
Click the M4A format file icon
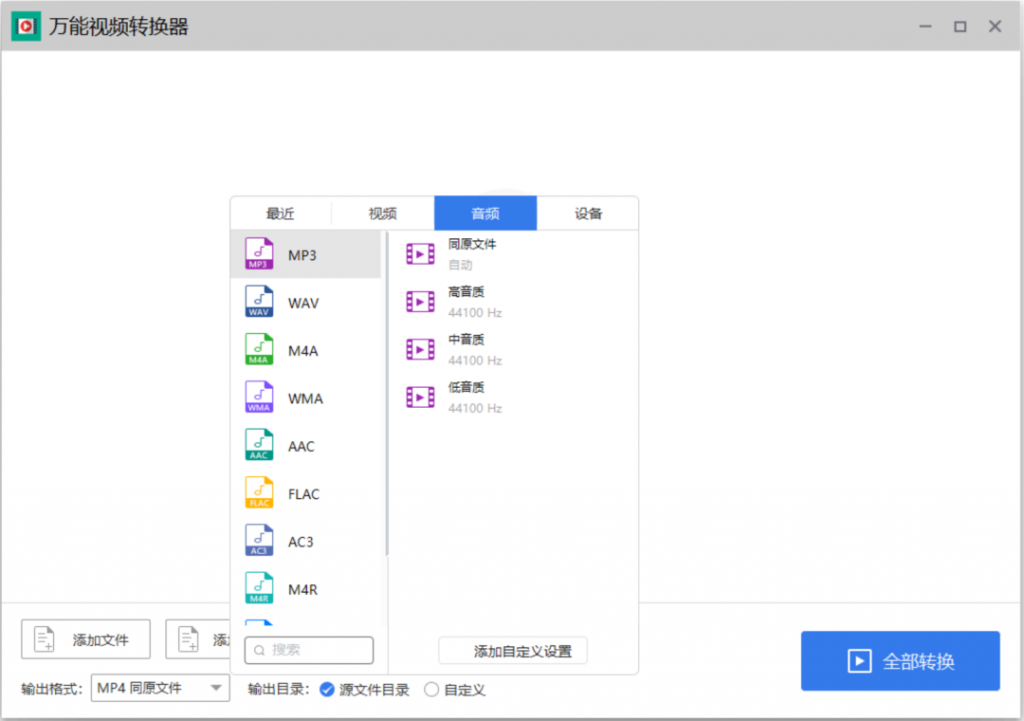point(259,349)
